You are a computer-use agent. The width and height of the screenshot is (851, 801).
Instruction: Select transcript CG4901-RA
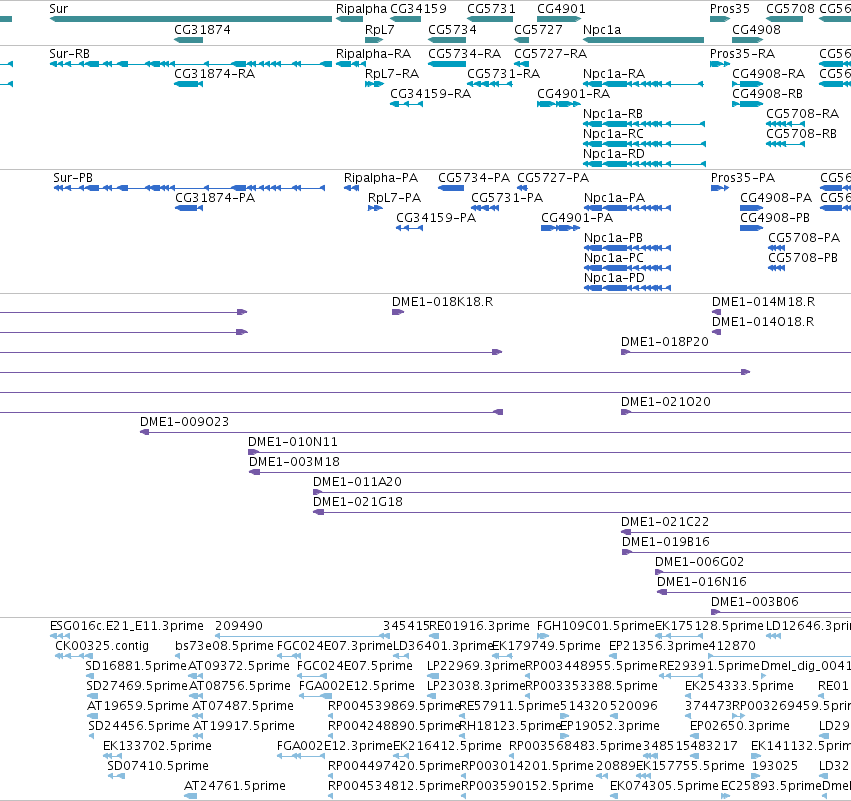click(x=559, y=104)
